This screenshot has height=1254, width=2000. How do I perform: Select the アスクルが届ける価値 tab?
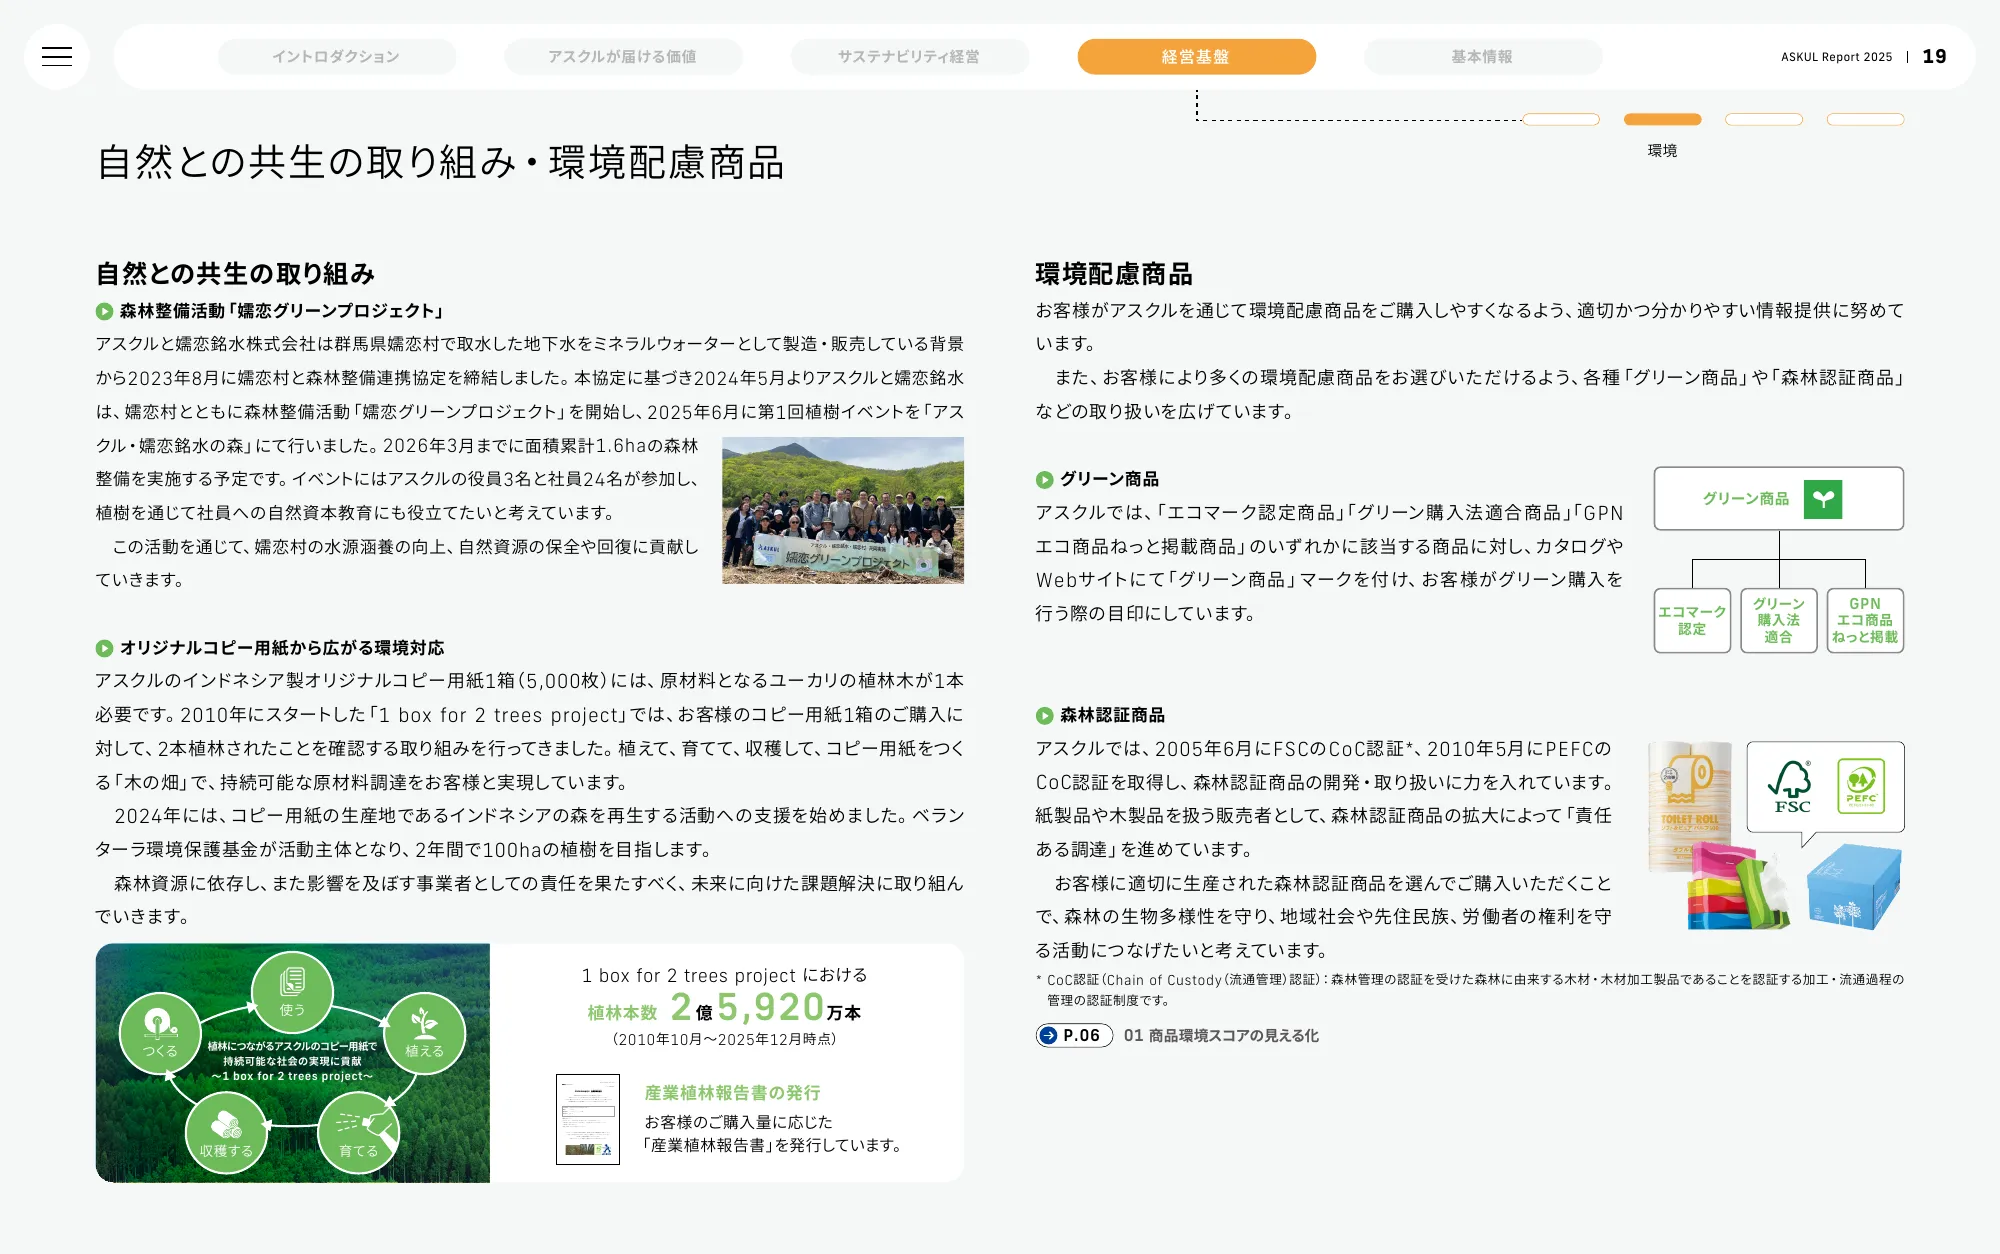click(623, 57)
